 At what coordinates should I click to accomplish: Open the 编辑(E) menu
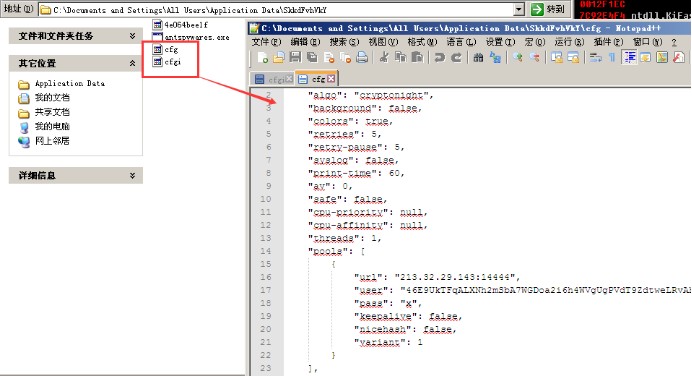(x=305, y=42)
